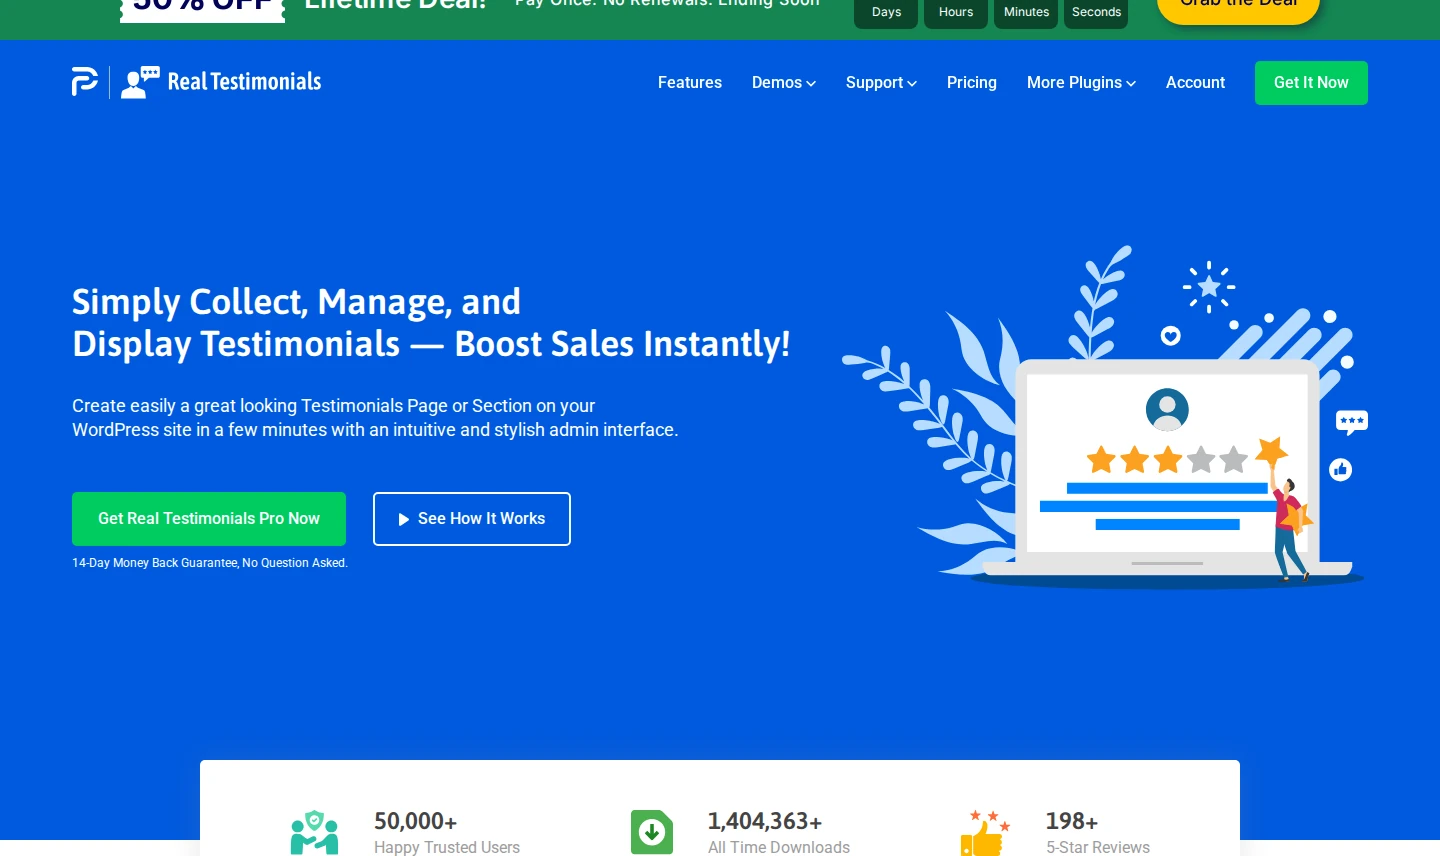
Task: Open the Account page
Action: point(1195,83)
